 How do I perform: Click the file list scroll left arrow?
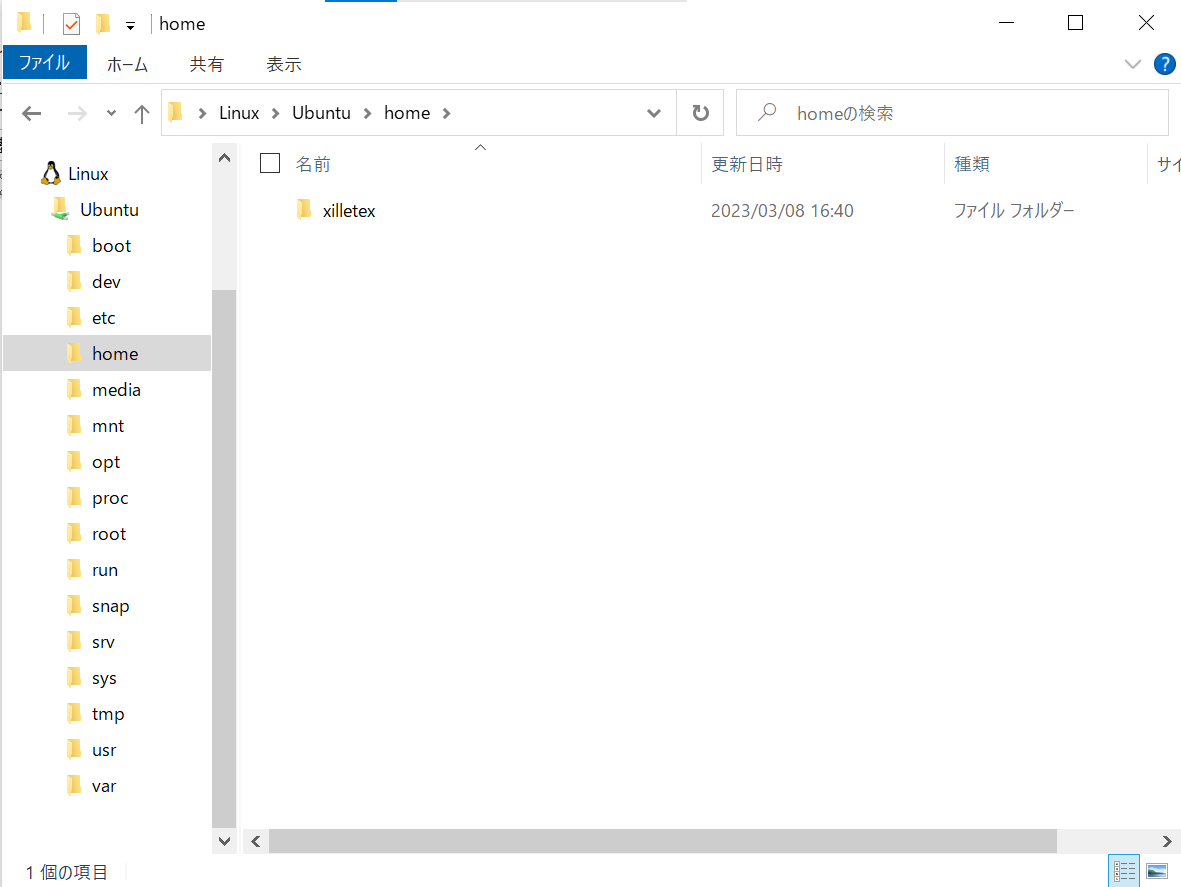[256, 841]
